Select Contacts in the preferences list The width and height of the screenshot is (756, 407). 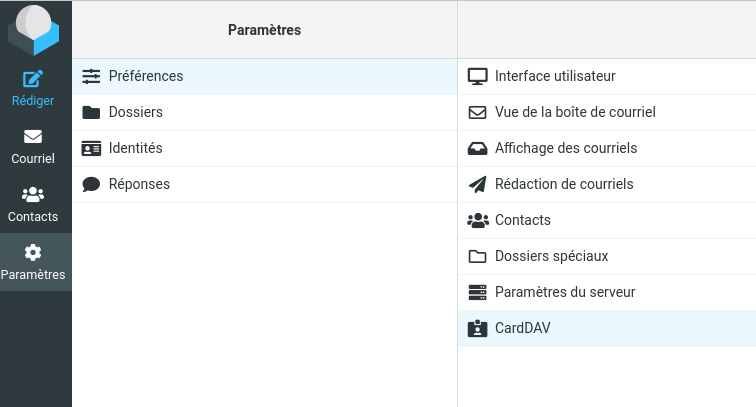pos(523,220)
